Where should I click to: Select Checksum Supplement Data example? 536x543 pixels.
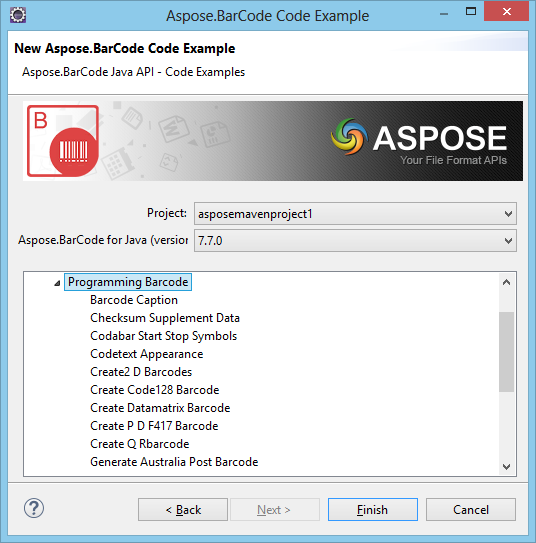point(165,318)
